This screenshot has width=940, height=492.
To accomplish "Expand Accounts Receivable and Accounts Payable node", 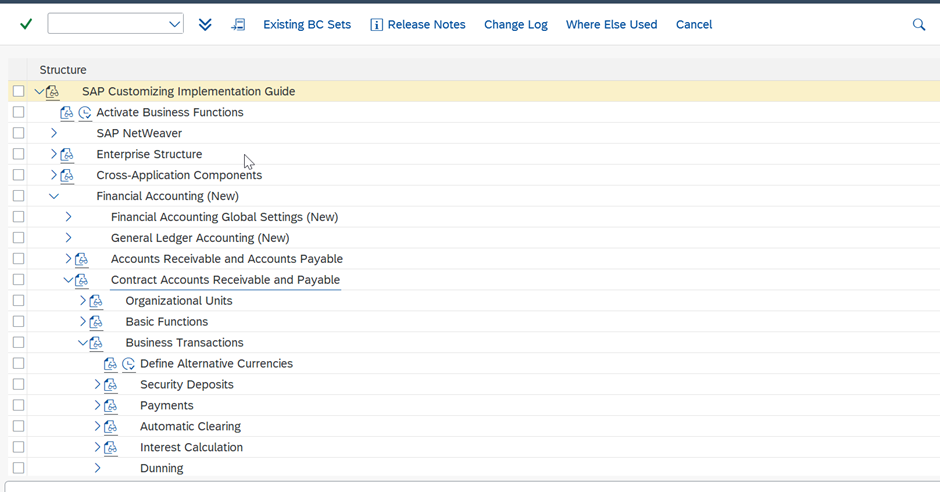I will (x=68, y=259).
